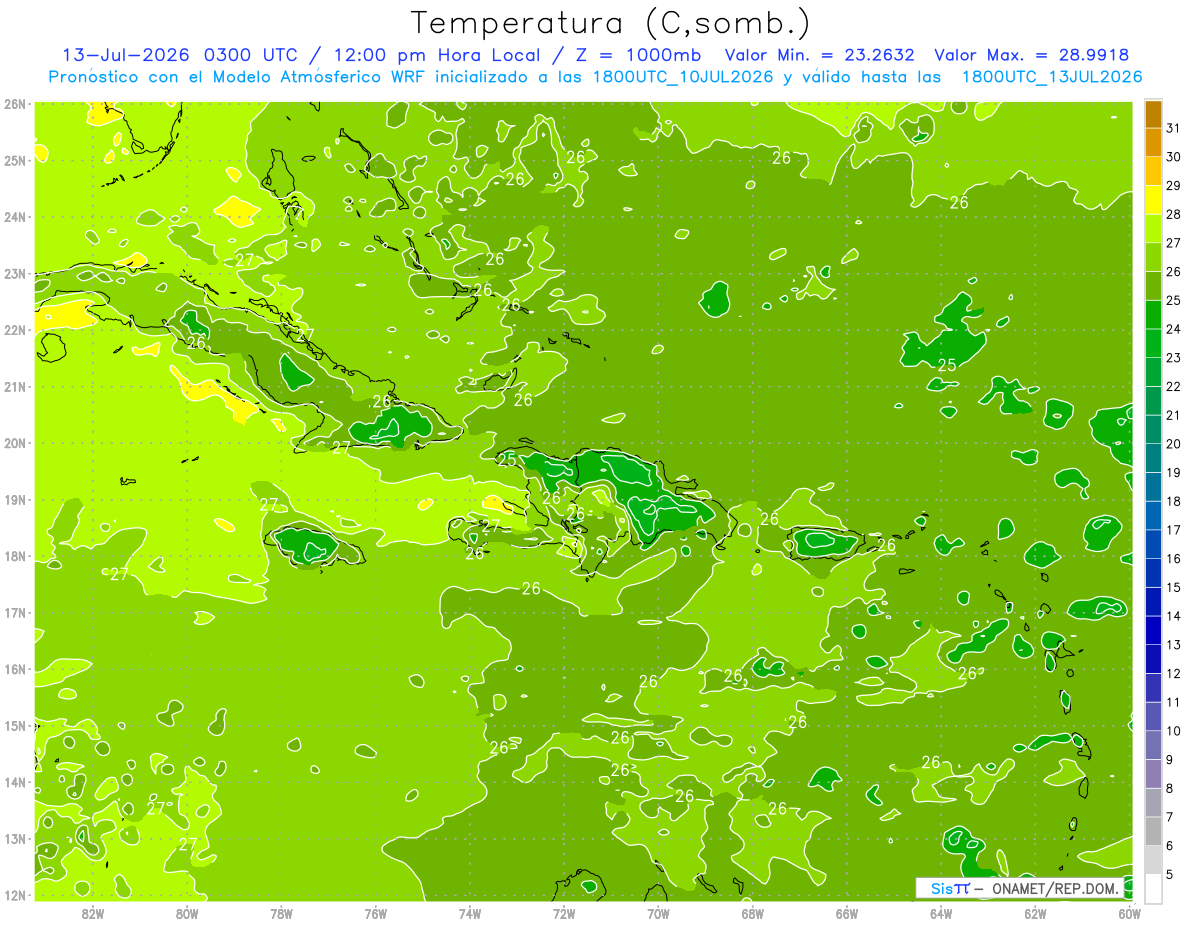Select the "Valor Max. = 28.9918" value
Image resolution: width=1200 pixels, height=927 pixels.
click(x=1031, y=55)
